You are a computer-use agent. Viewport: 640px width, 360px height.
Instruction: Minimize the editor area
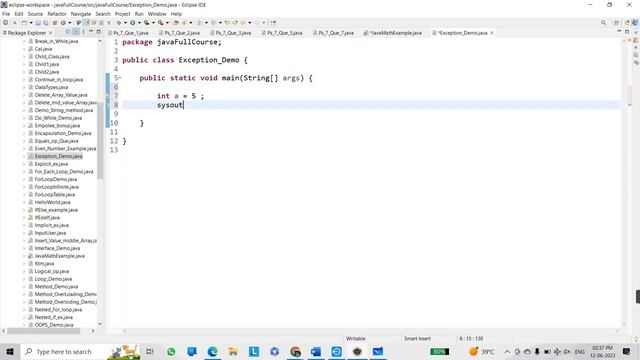coord(619,31)
